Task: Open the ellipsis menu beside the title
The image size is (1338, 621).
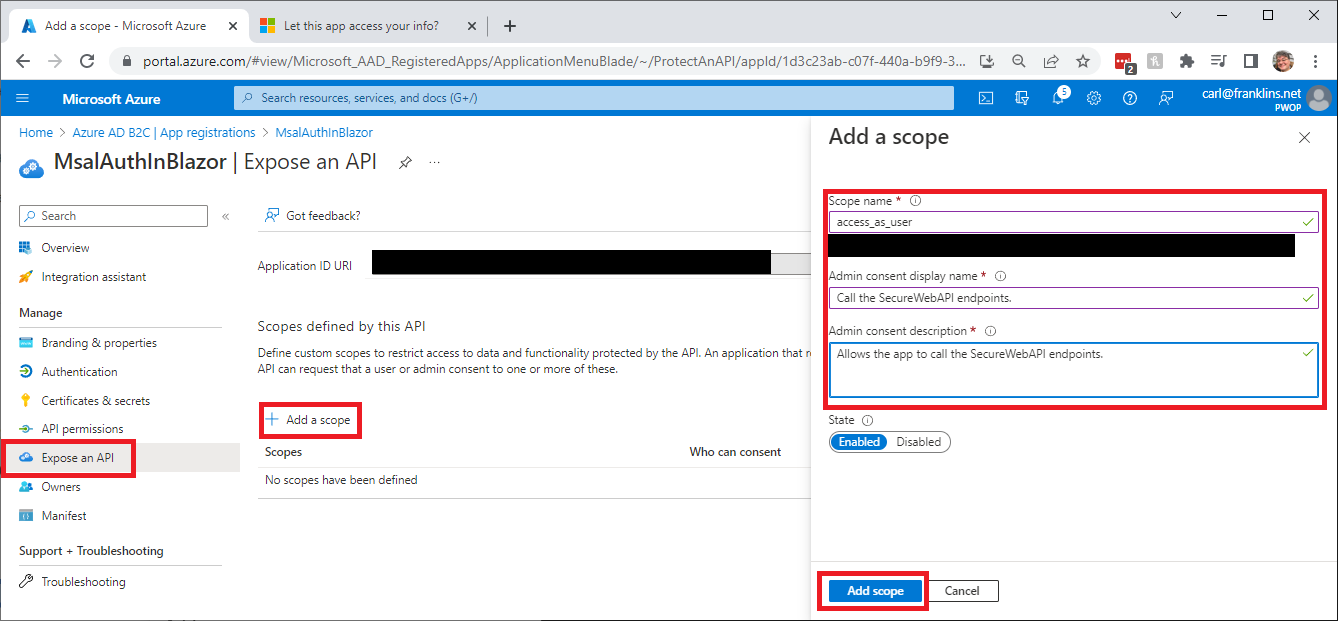Action: [435, 162]
